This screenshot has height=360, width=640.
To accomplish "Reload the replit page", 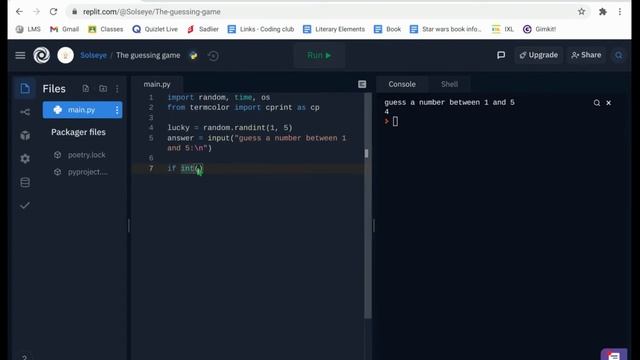I will coord(53,12).
